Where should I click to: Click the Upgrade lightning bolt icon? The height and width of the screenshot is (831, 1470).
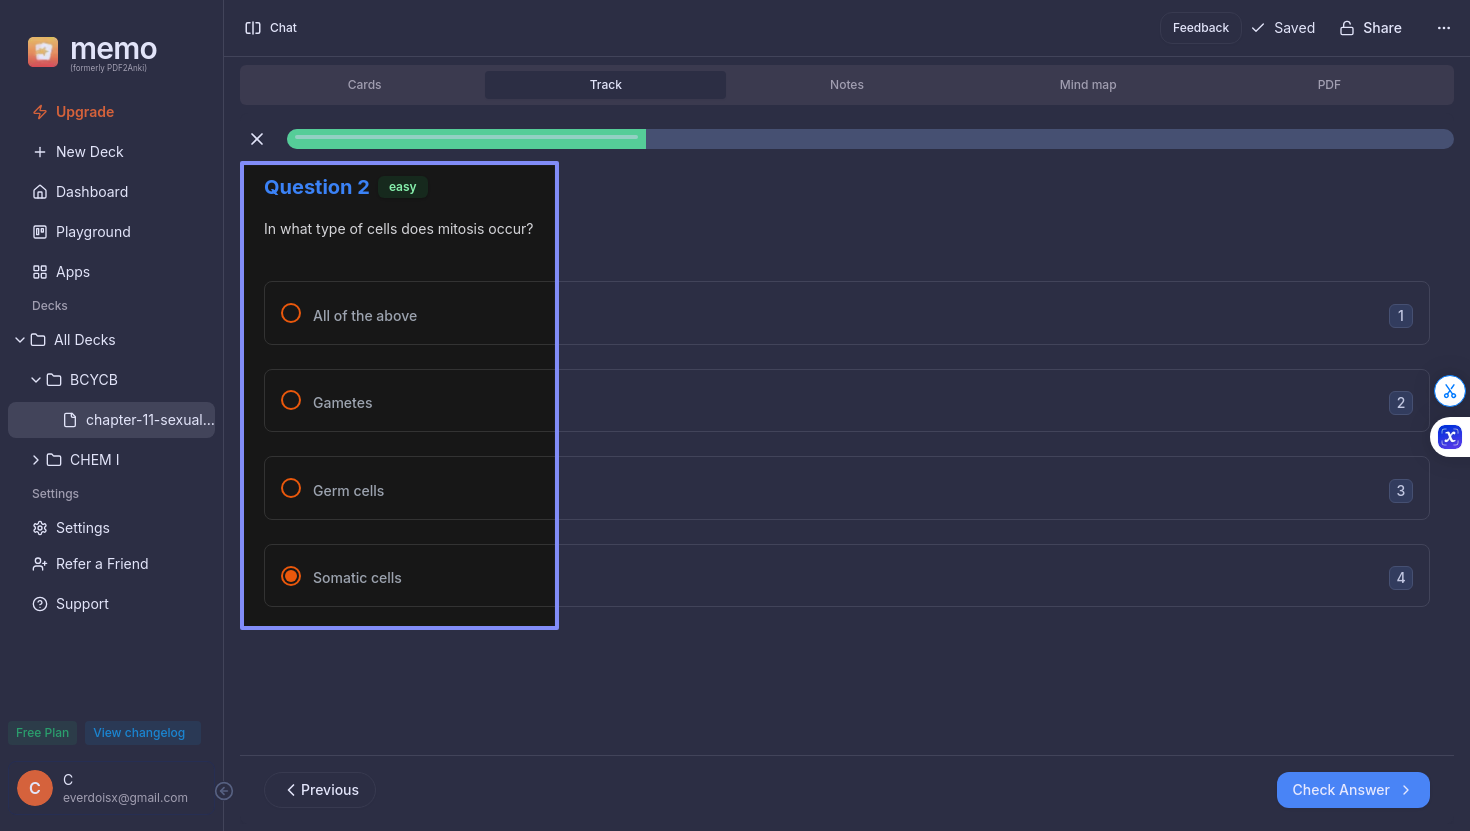(x=40, y=112)
